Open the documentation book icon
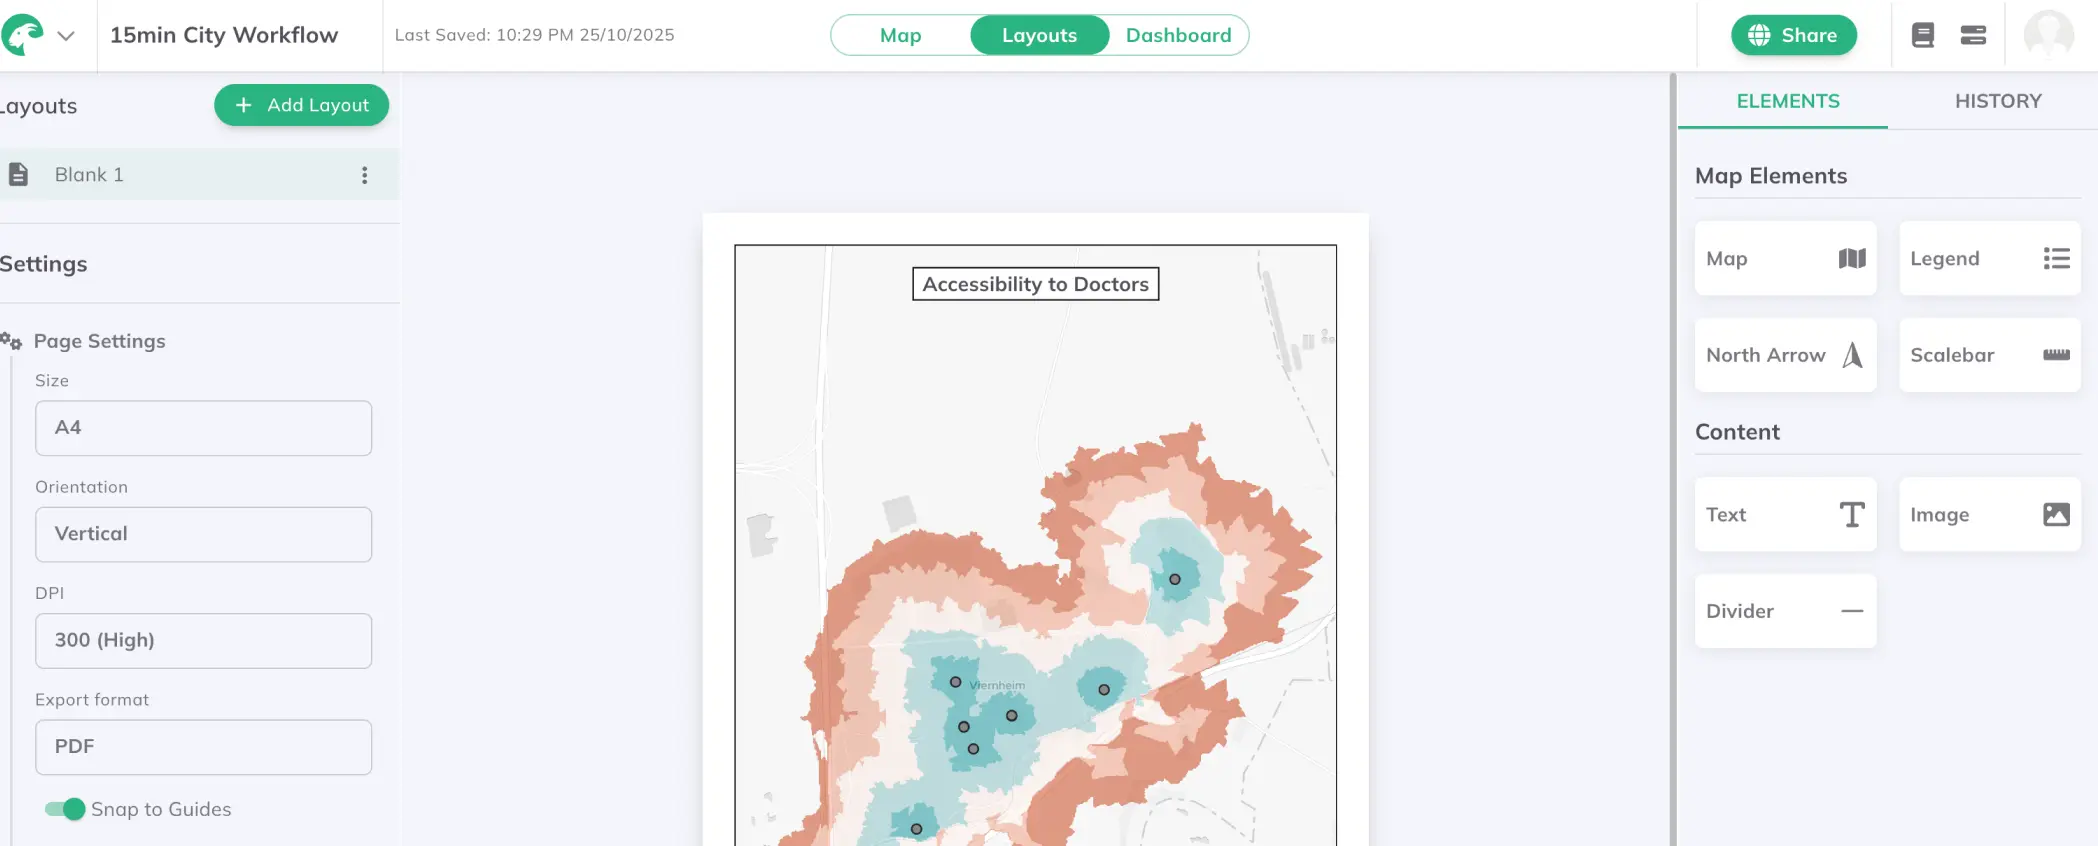 coord(1922,35)
